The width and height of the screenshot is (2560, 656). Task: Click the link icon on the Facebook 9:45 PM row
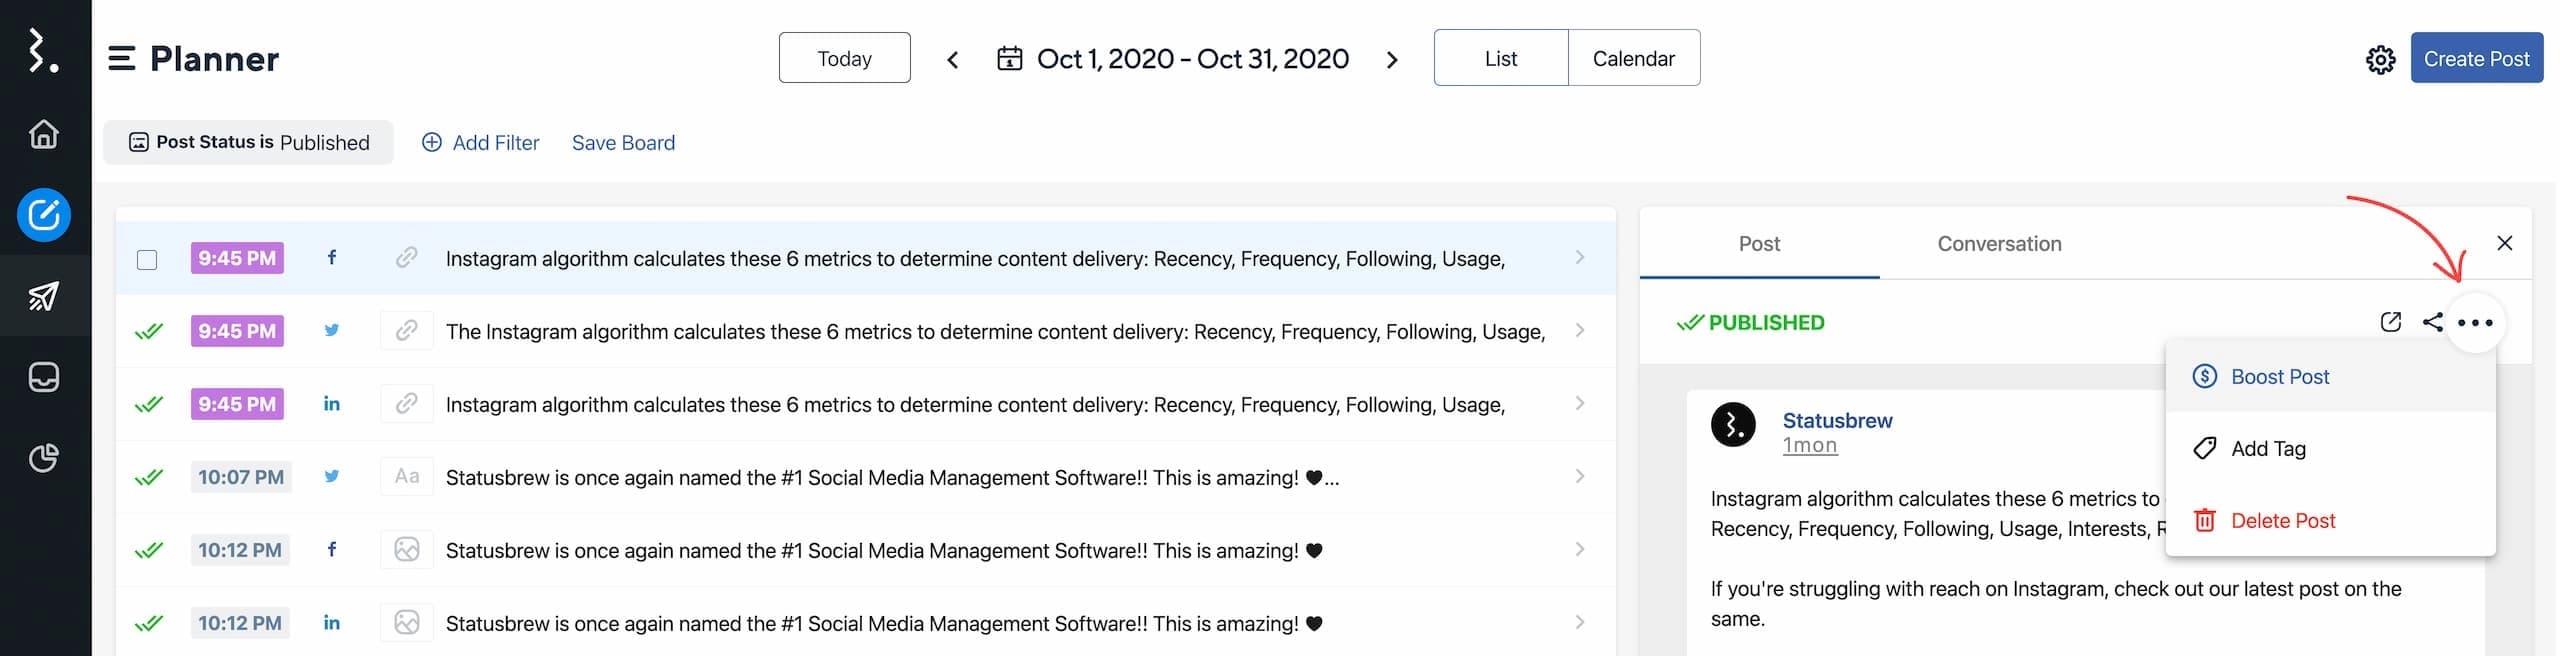coord(406,258)
